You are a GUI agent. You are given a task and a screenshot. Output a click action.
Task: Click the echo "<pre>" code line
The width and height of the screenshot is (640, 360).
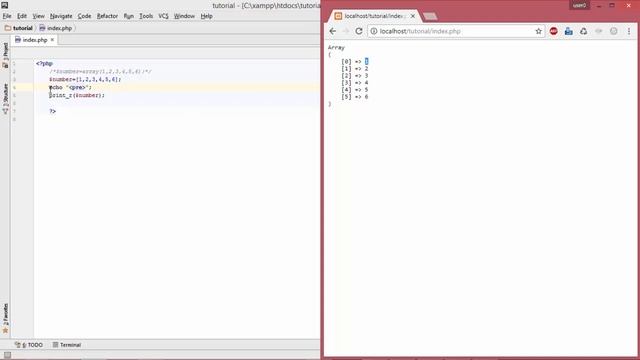click(x=70, y=87)
